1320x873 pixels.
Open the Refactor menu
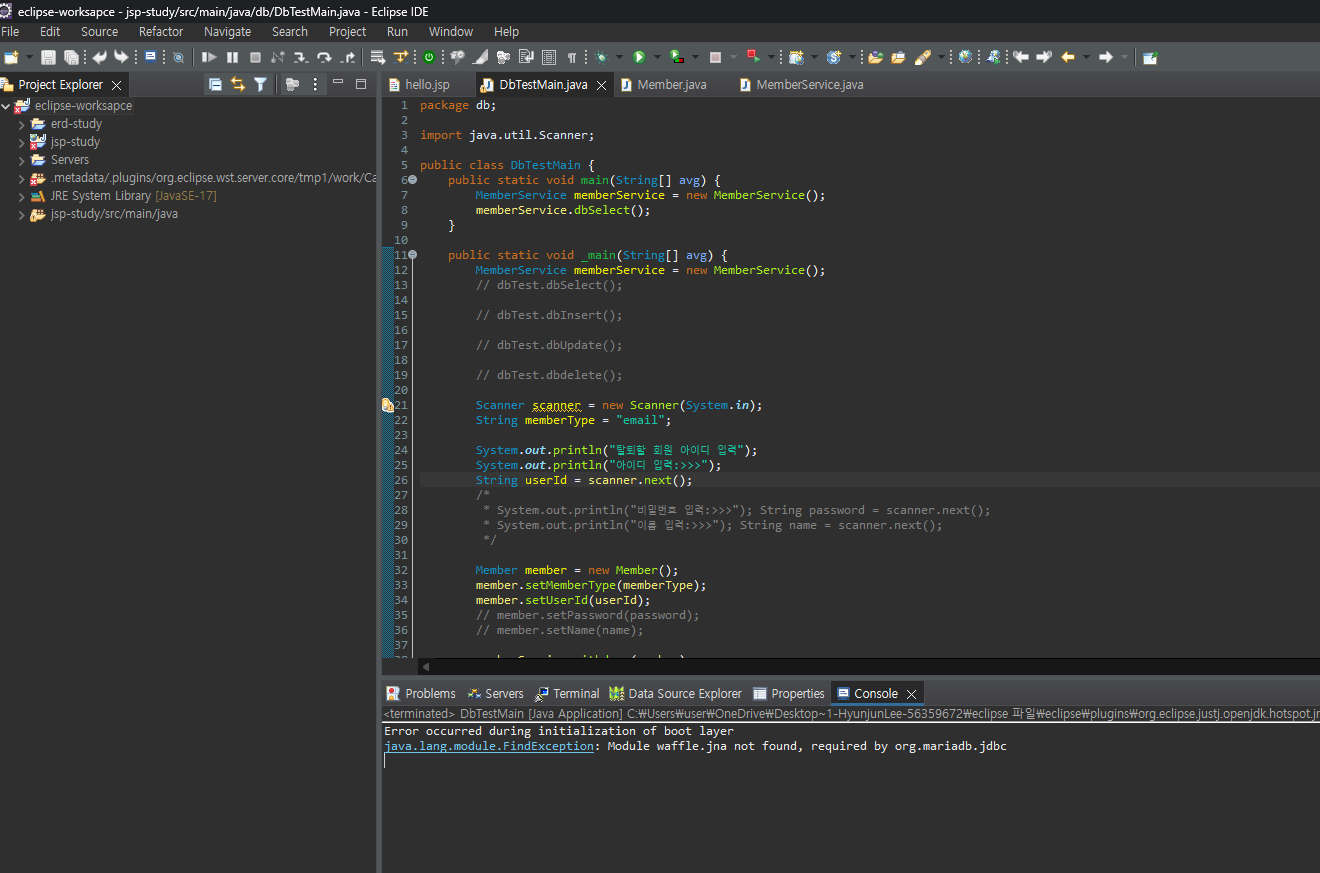161,31
